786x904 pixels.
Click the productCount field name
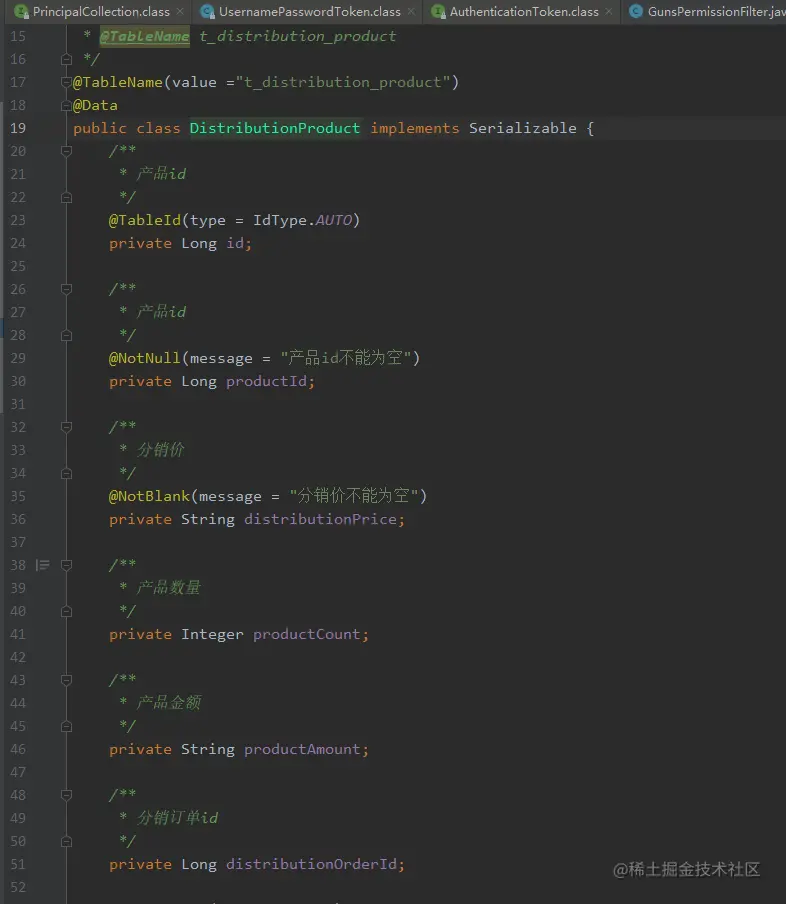307,634
